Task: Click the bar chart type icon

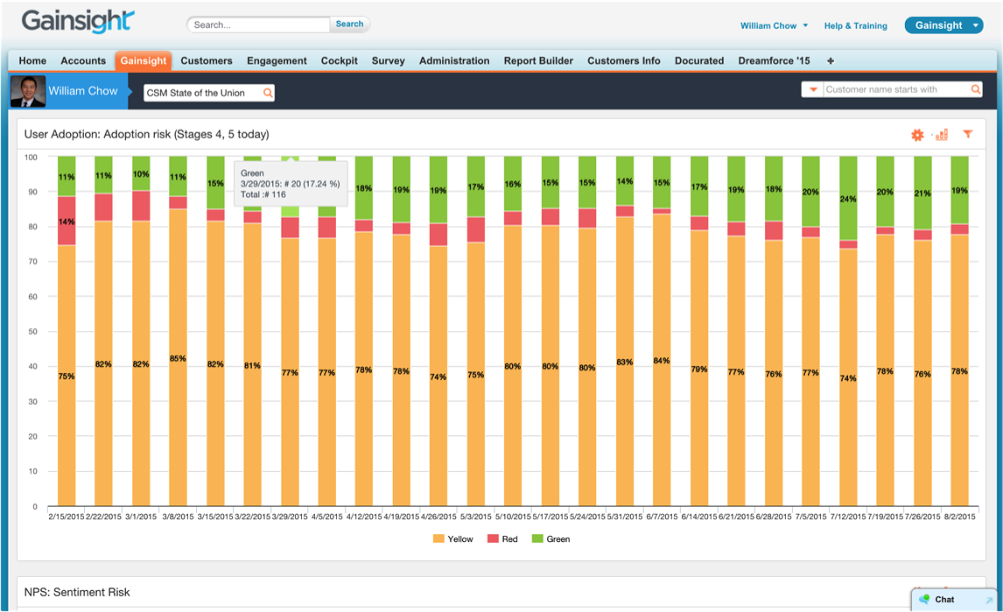Action: tap(941, 135)
